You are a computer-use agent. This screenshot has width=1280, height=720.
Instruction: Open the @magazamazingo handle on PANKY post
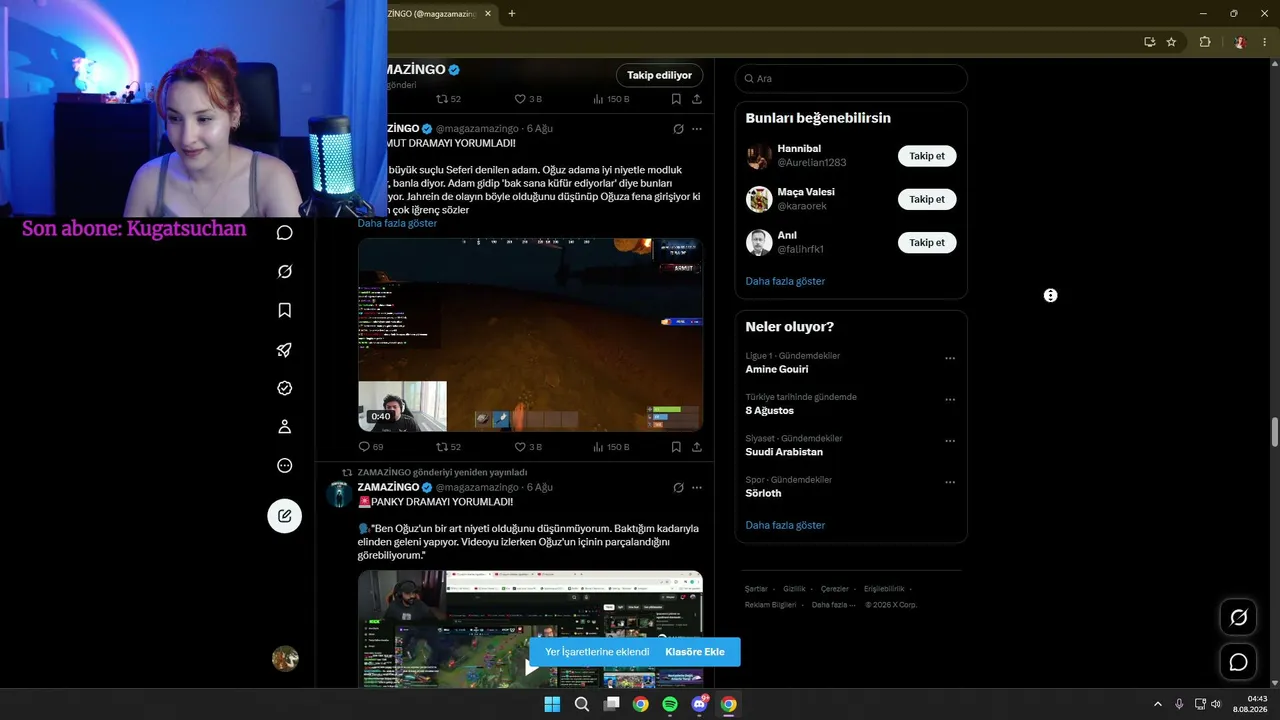477,488
